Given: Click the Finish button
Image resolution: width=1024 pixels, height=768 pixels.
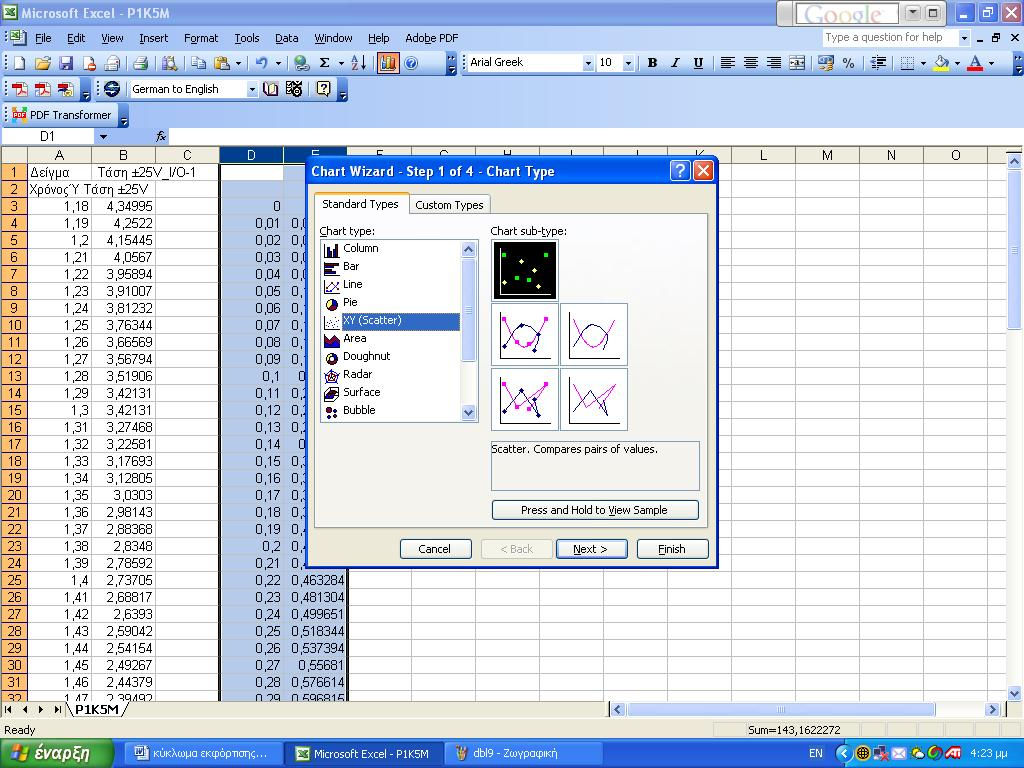Looking at the screenshot, I should (672, 549).
